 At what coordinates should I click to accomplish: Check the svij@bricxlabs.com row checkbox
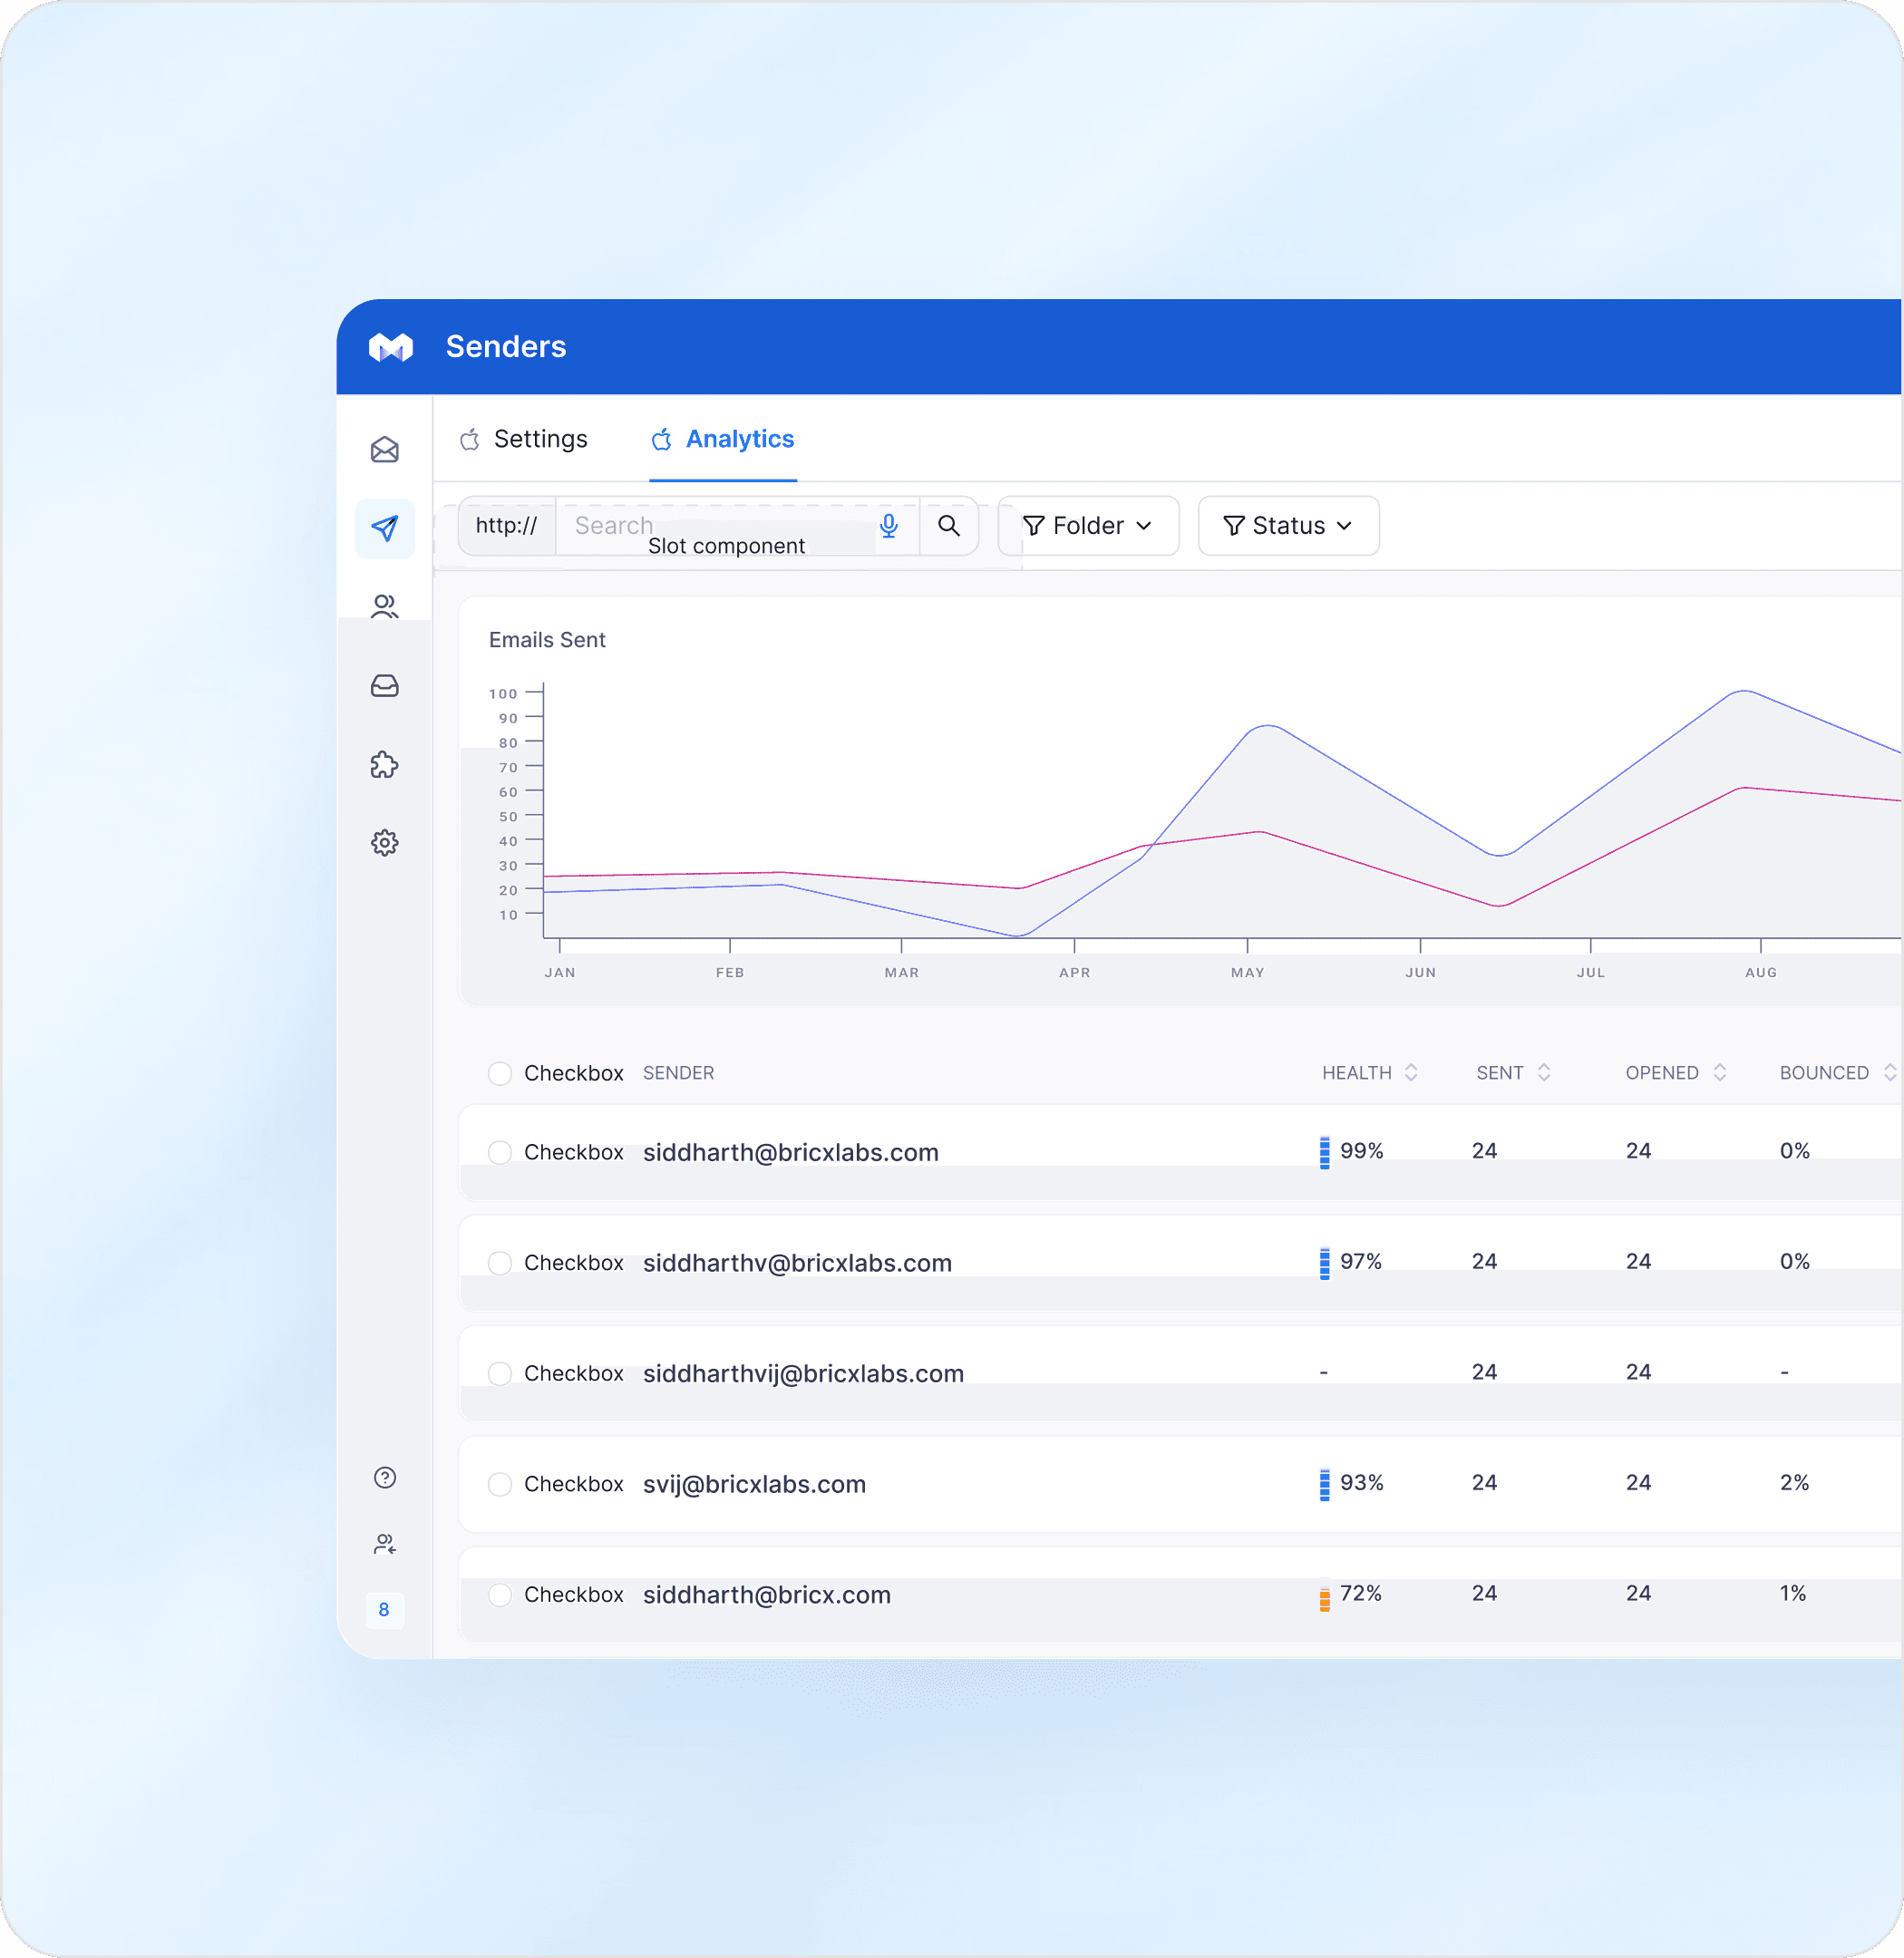[x=500, y=1485]
